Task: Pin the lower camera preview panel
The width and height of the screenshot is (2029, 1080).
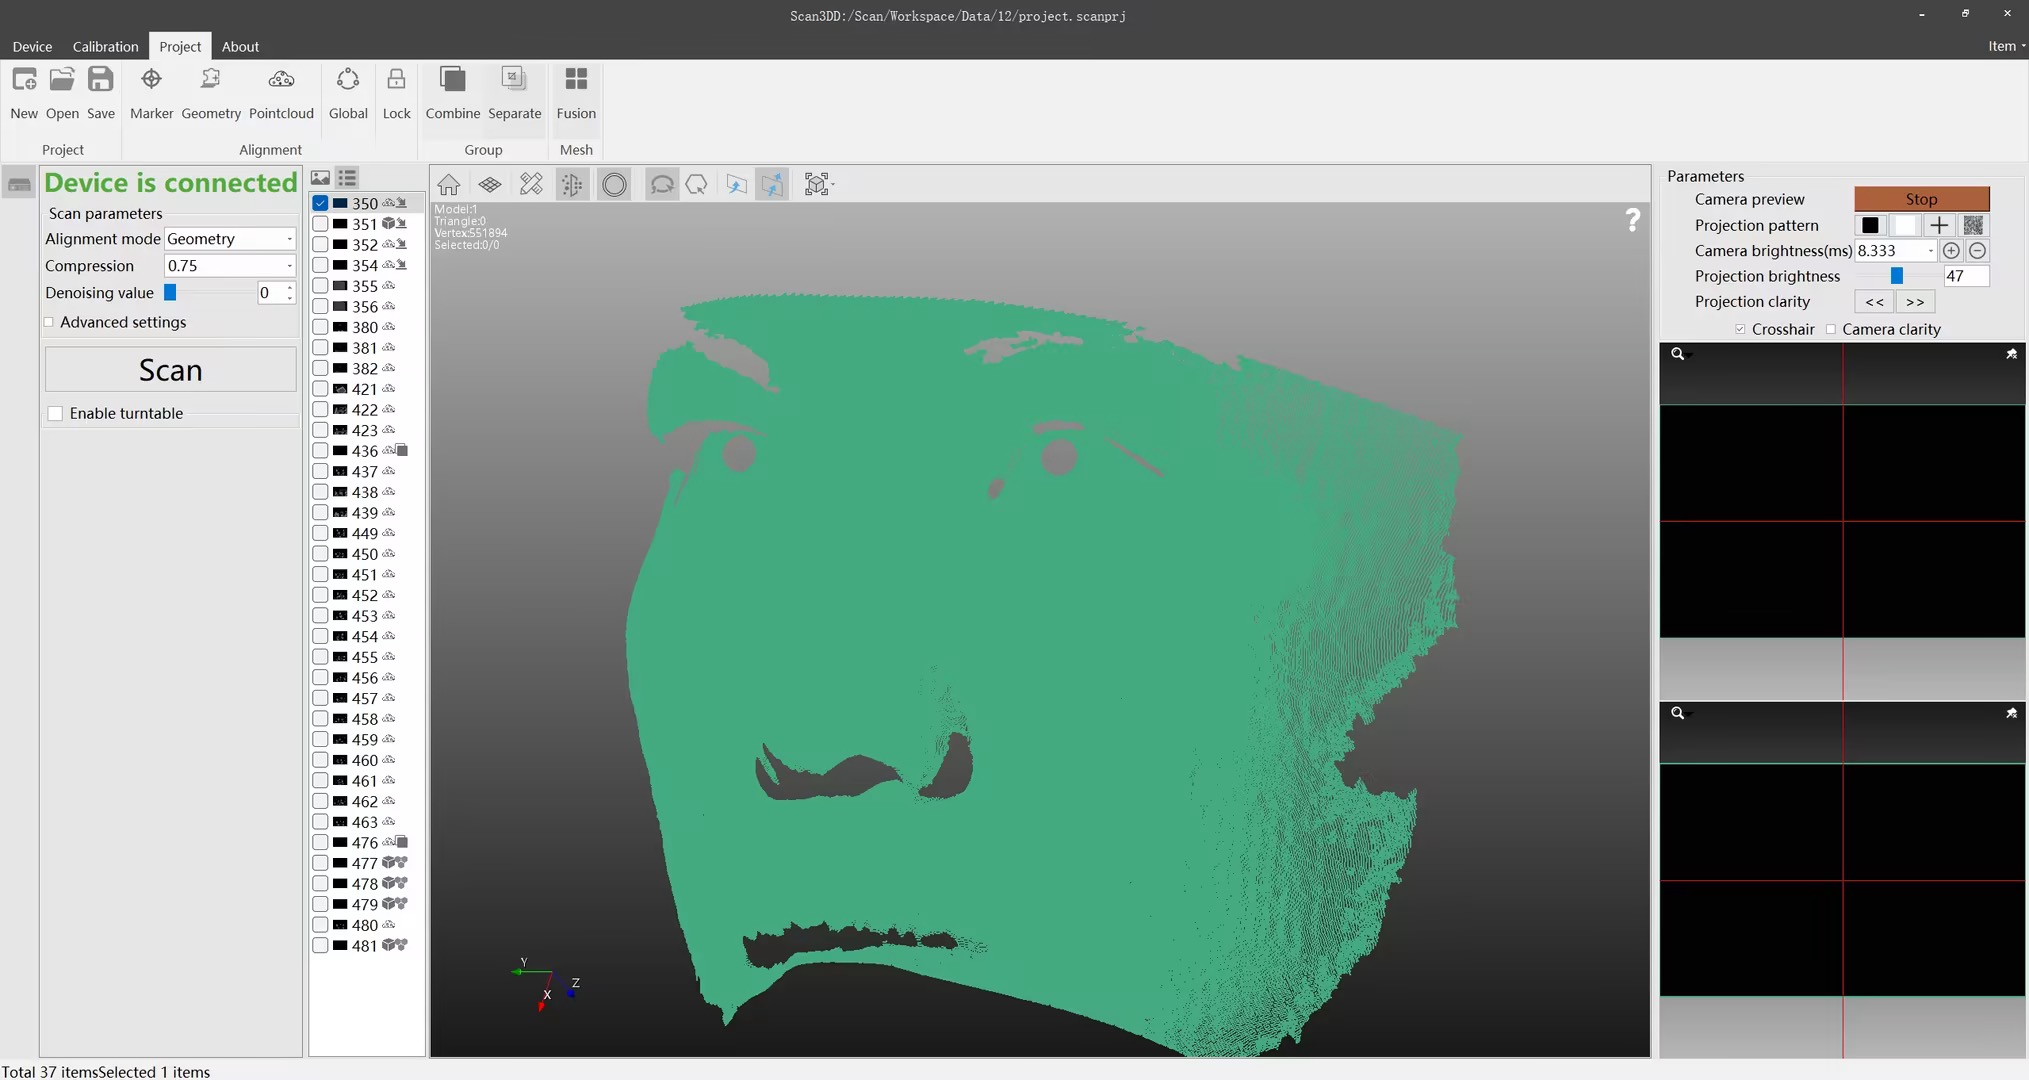Action: pyautogui.click(x=2011, y=713)
